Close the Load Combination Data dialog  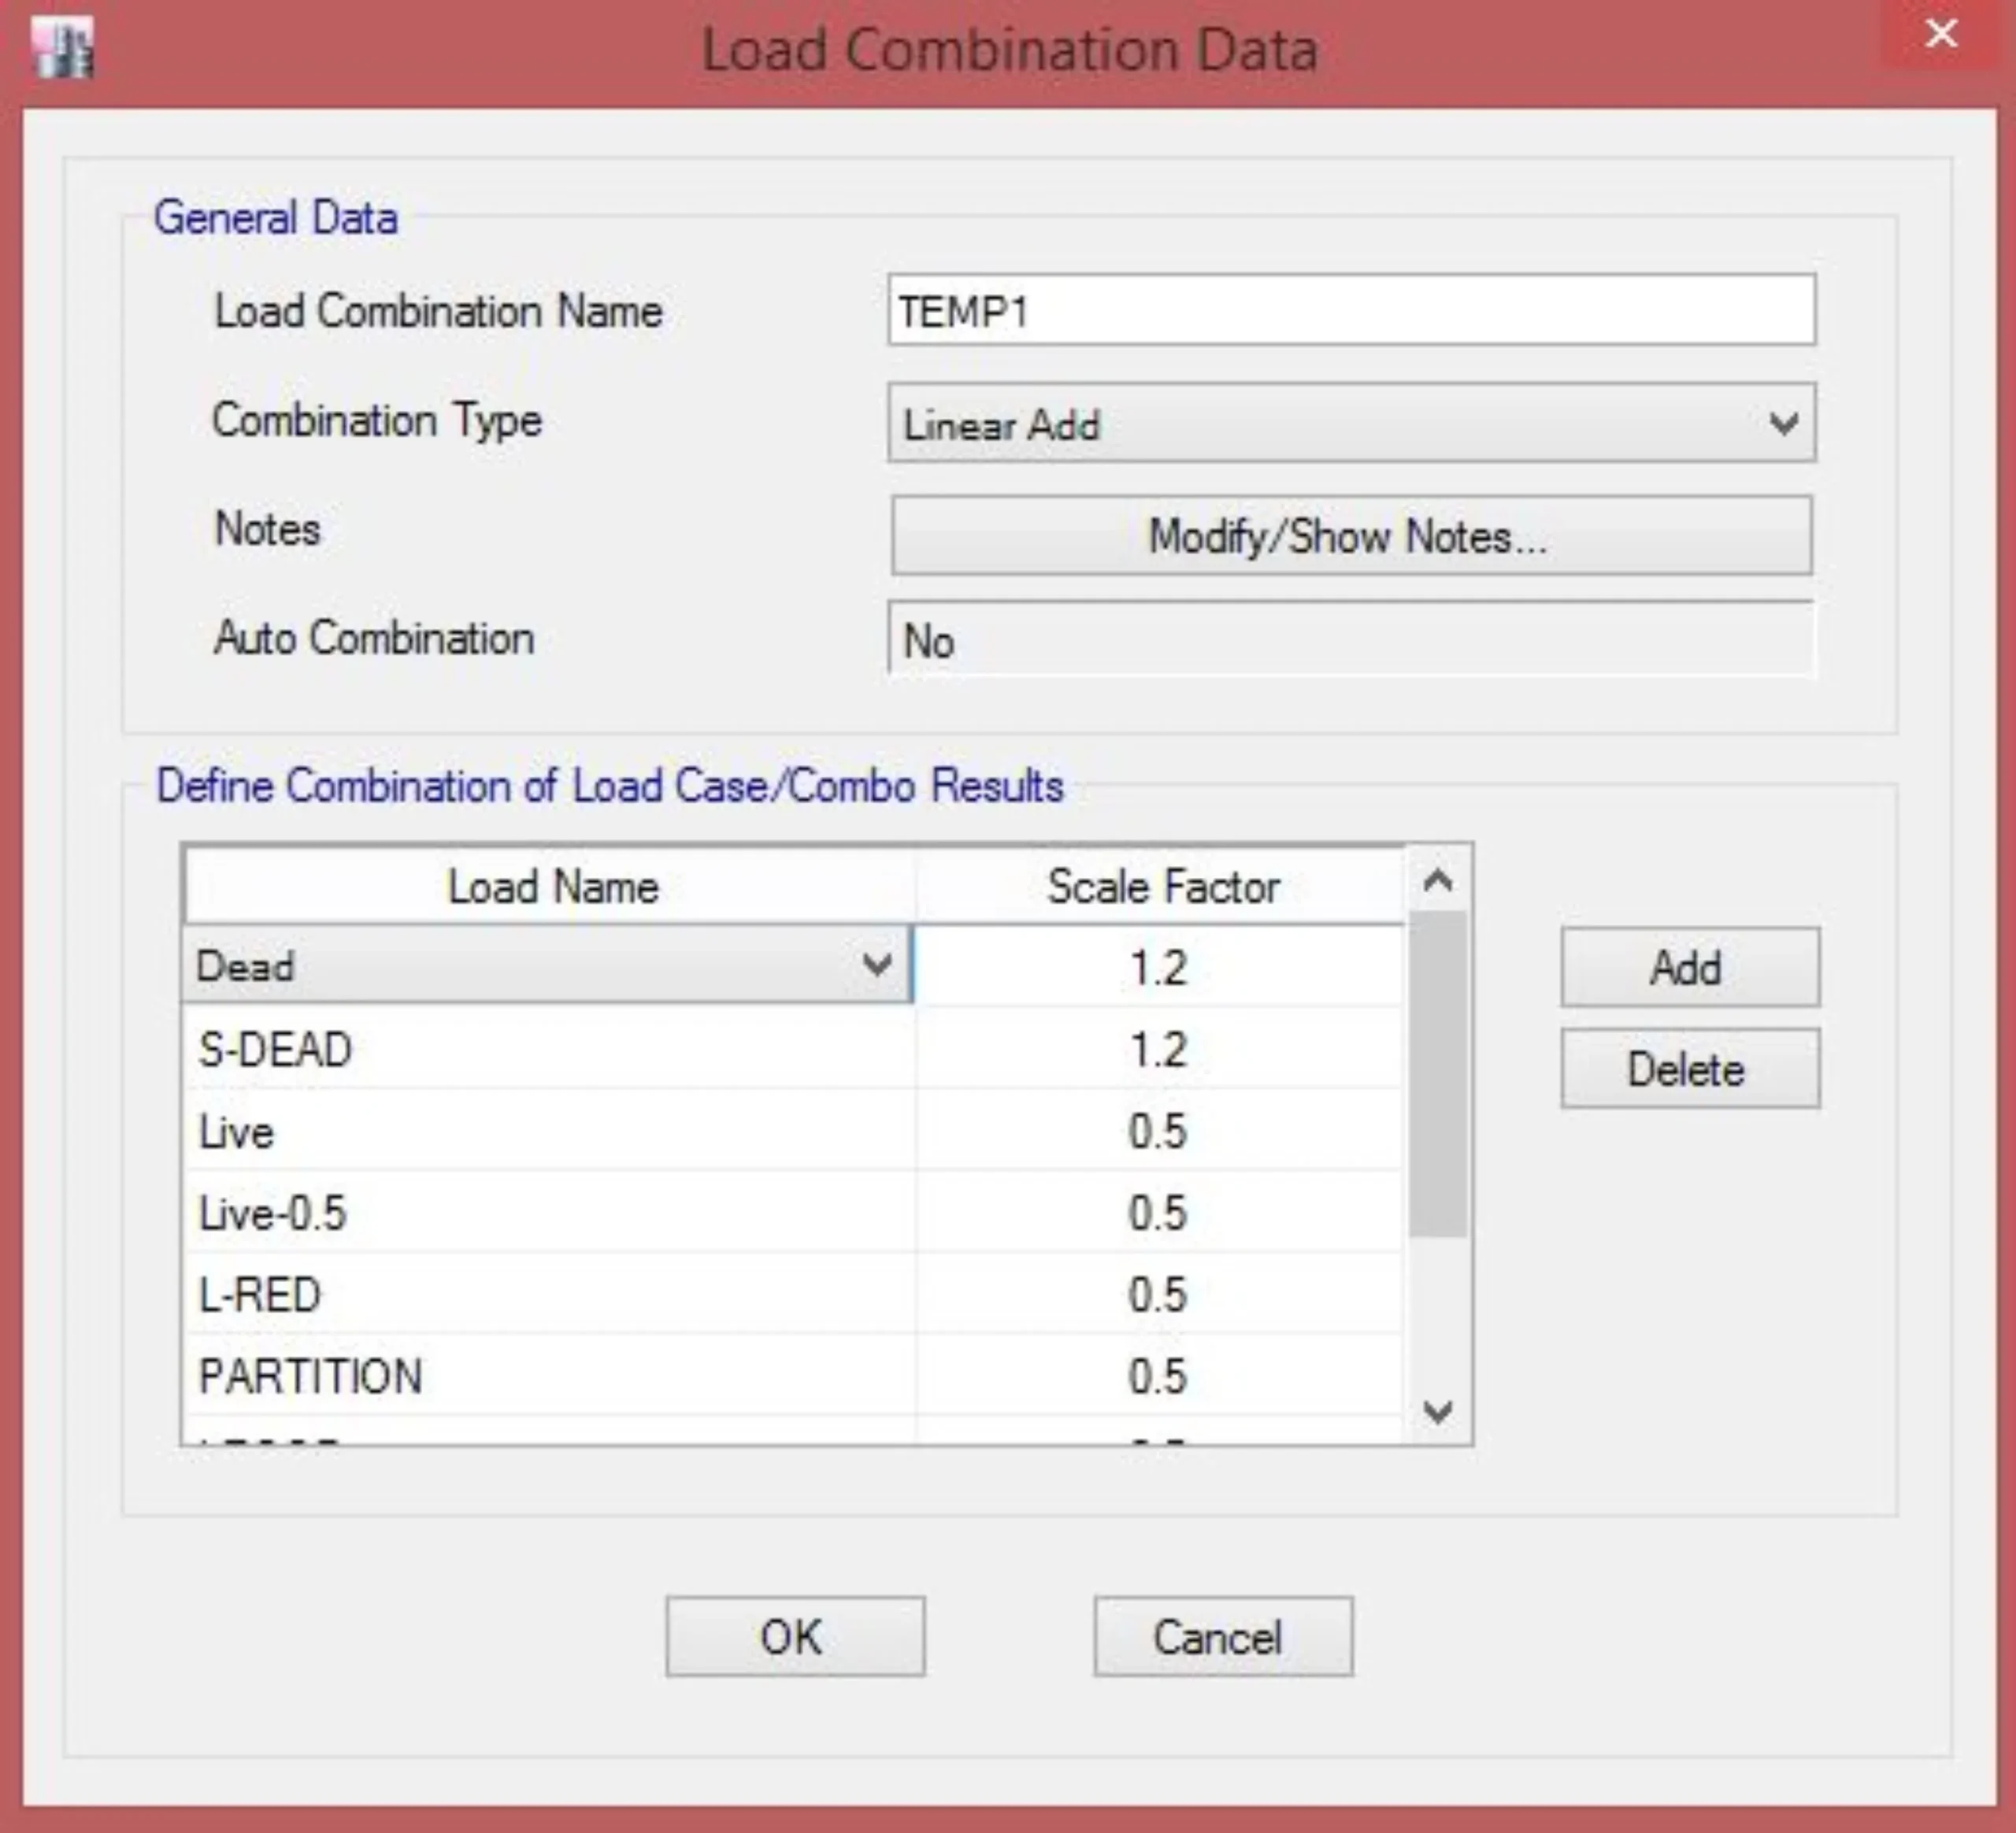click(x=1941, y=34)
